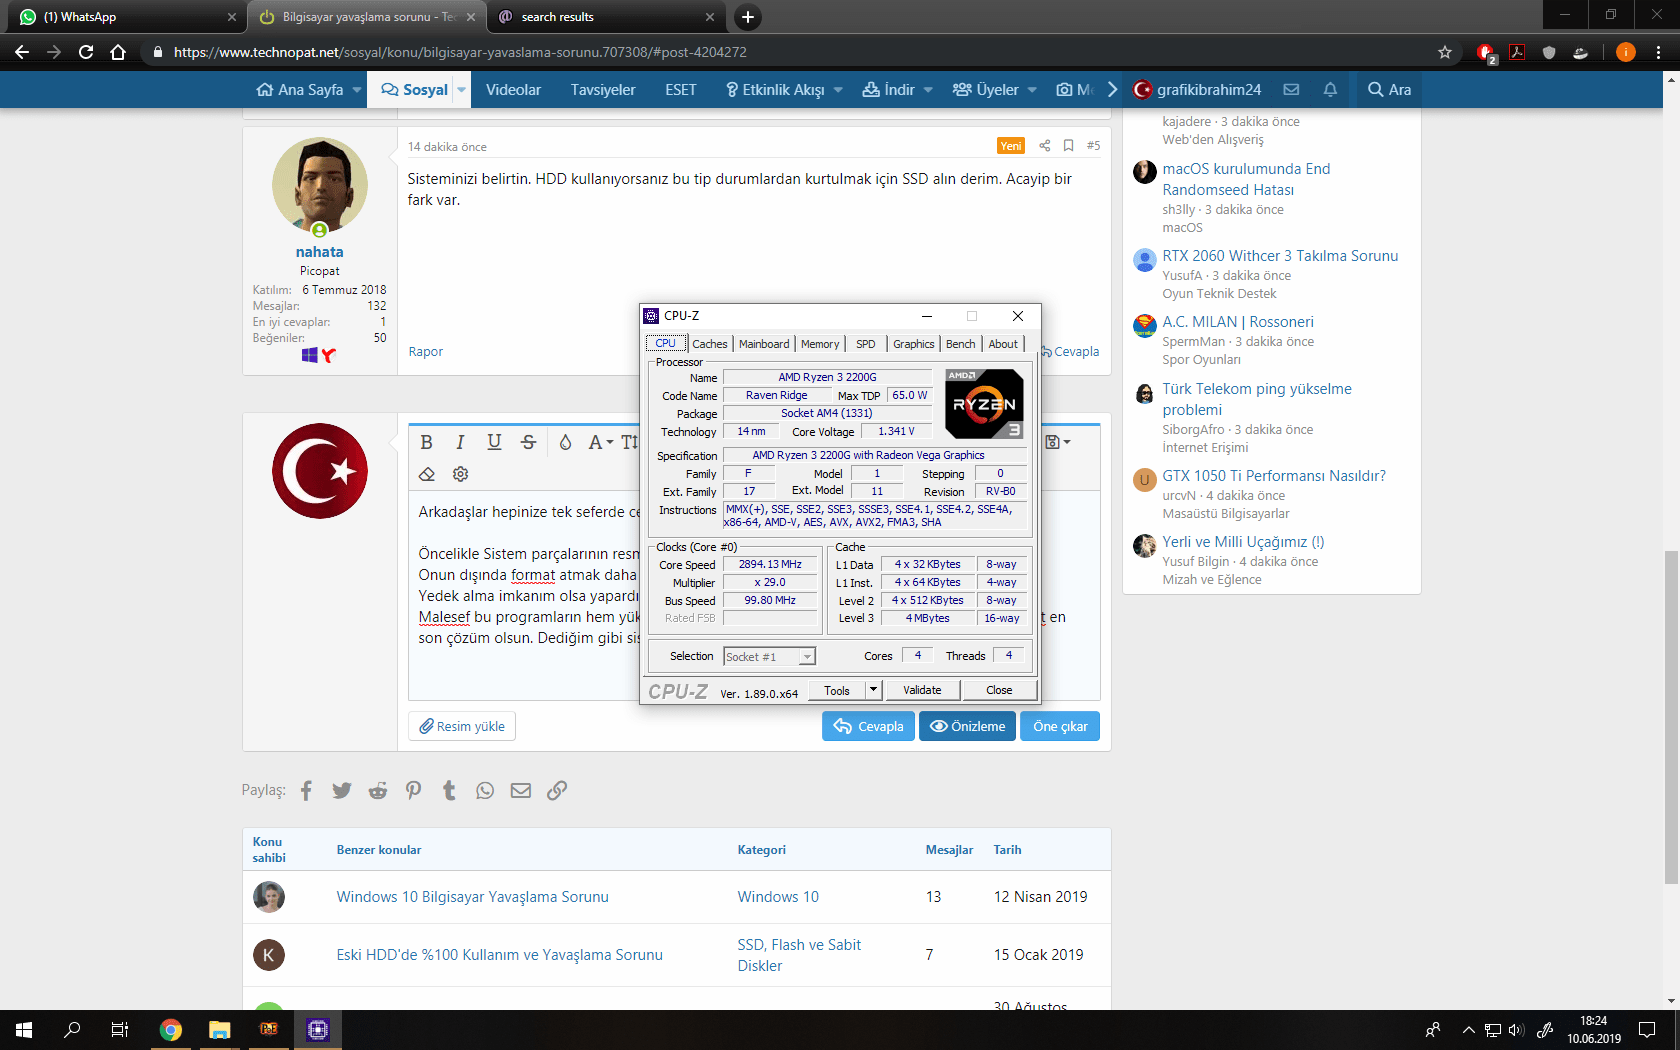Expand the İndir menu arrow

[x=928, y=90]
